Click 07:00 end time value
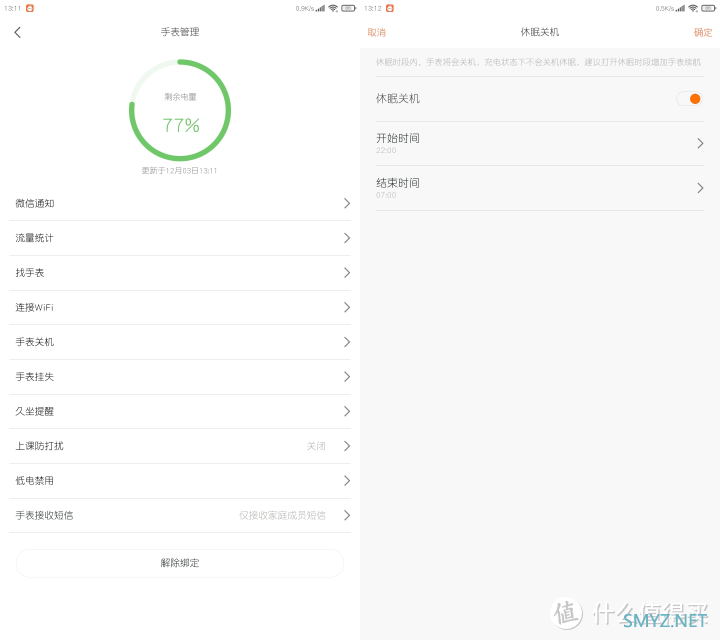 pyautogui.click(x=386, y=195)
